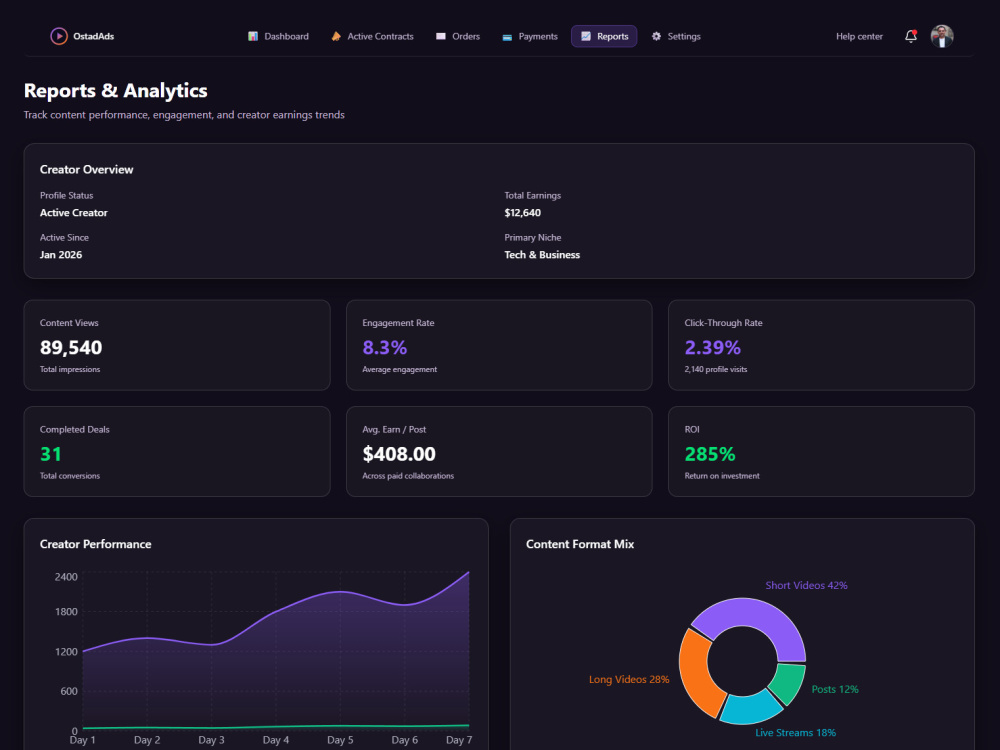The width and height of the screenshot is (1000, 750).
Task: Click the Completed Deals 31 value
Action: click(51, 454)
